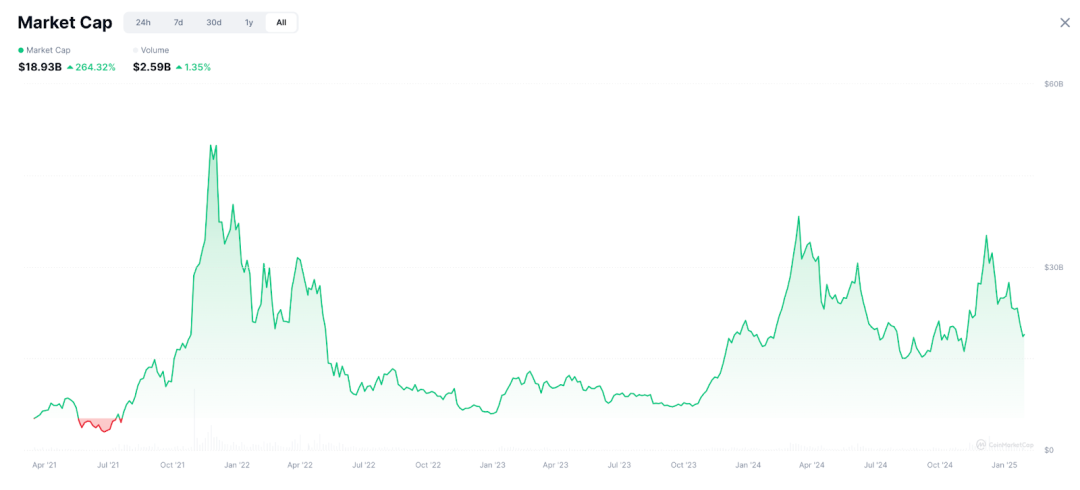Click the $60B y-axis label
Image resolution: width=1080 pixels, height=490 pixels.
[1053, 84]
